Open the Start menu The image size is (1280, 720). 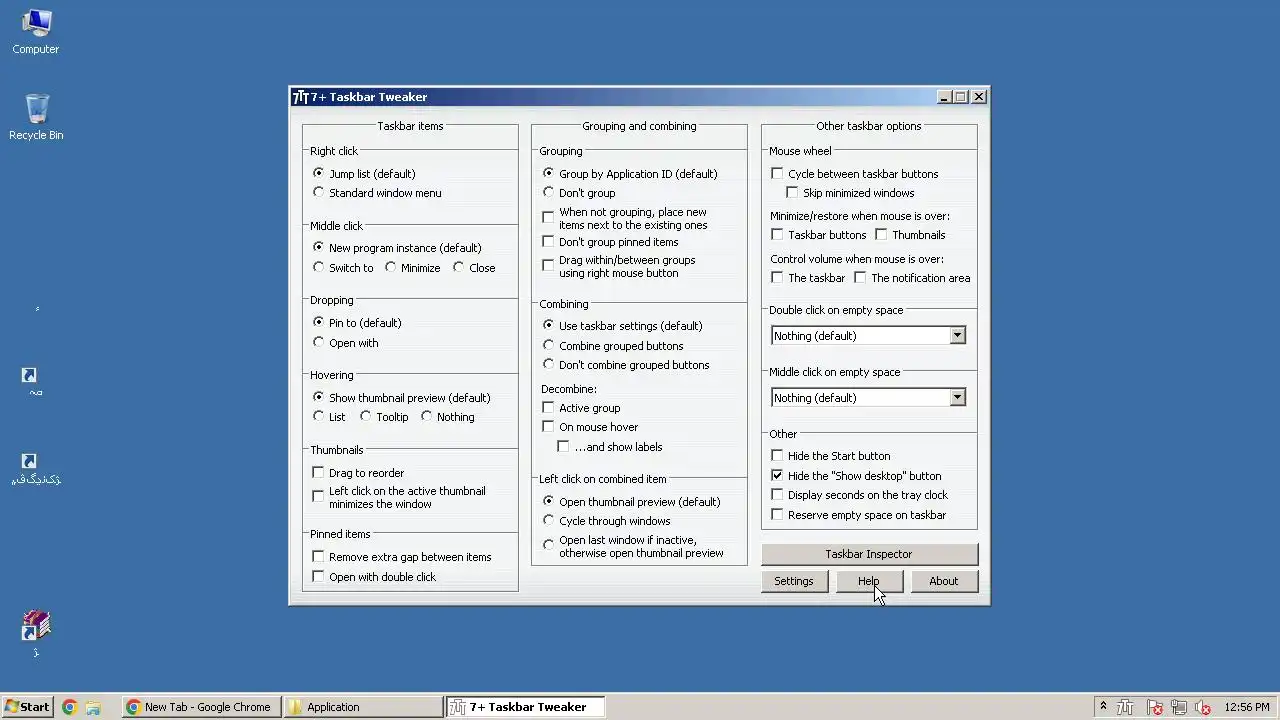point(27,706)
